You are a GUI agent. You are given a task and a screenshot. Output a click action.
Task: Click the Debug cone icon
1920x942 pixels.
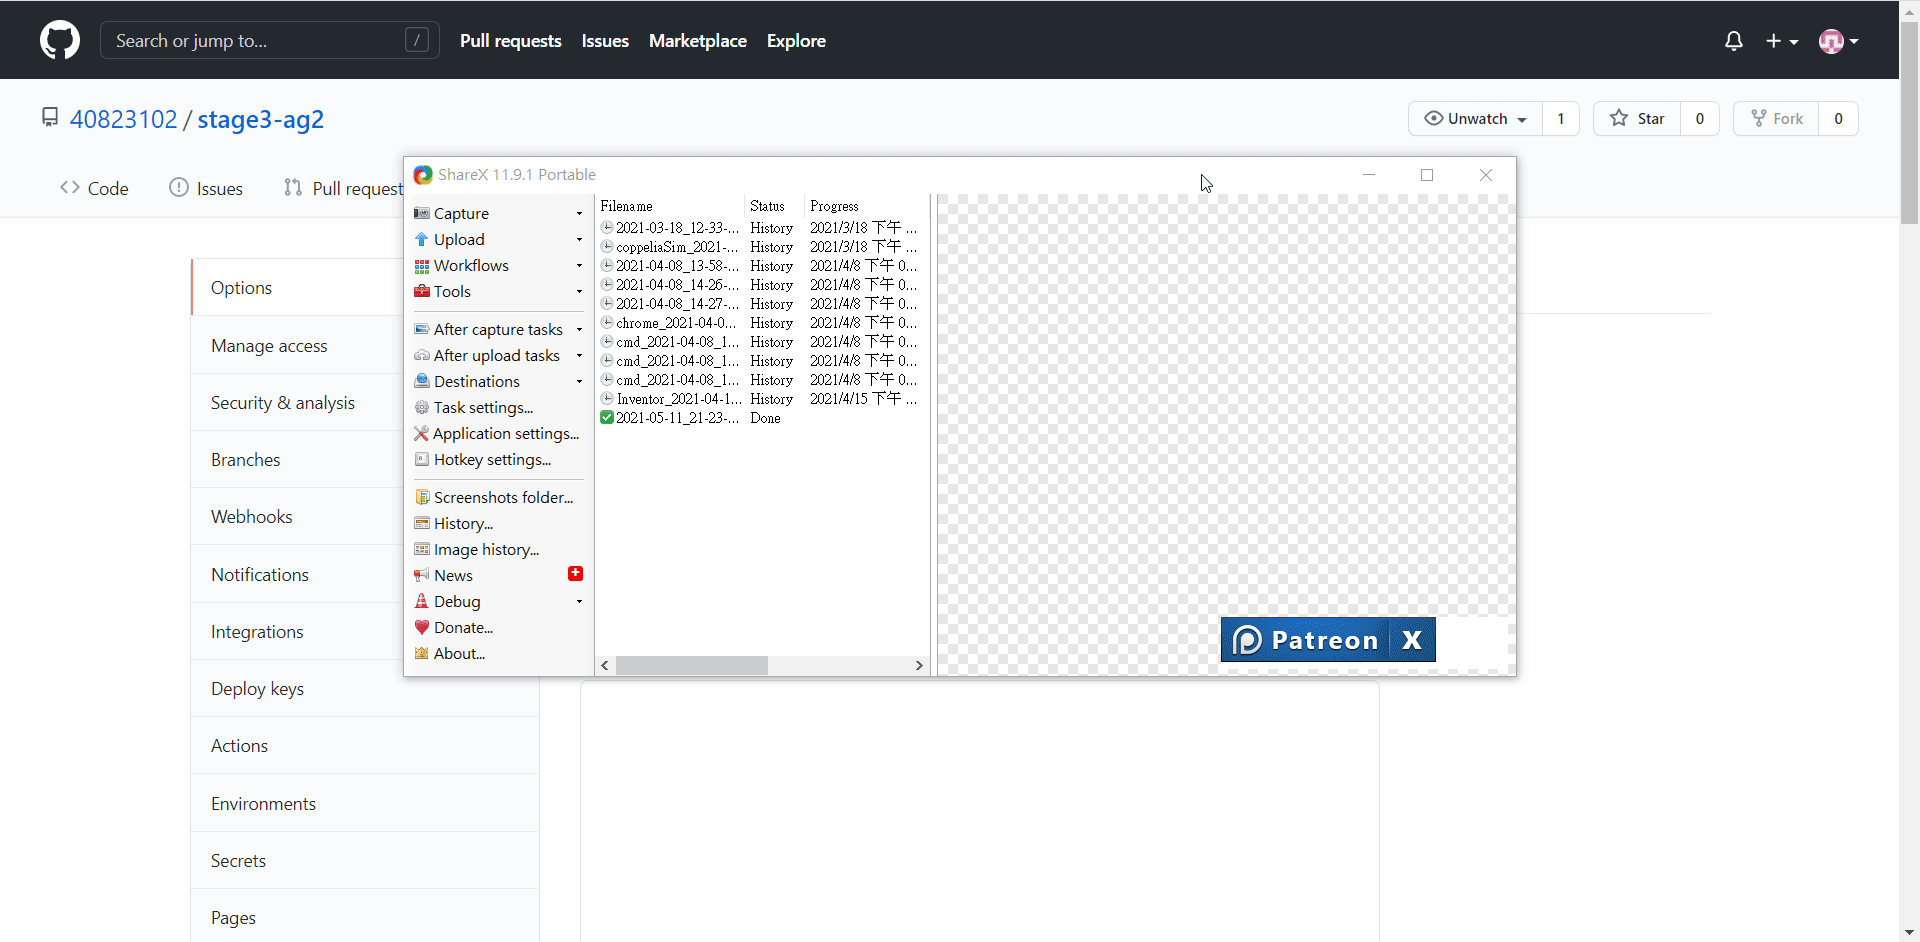422,601
